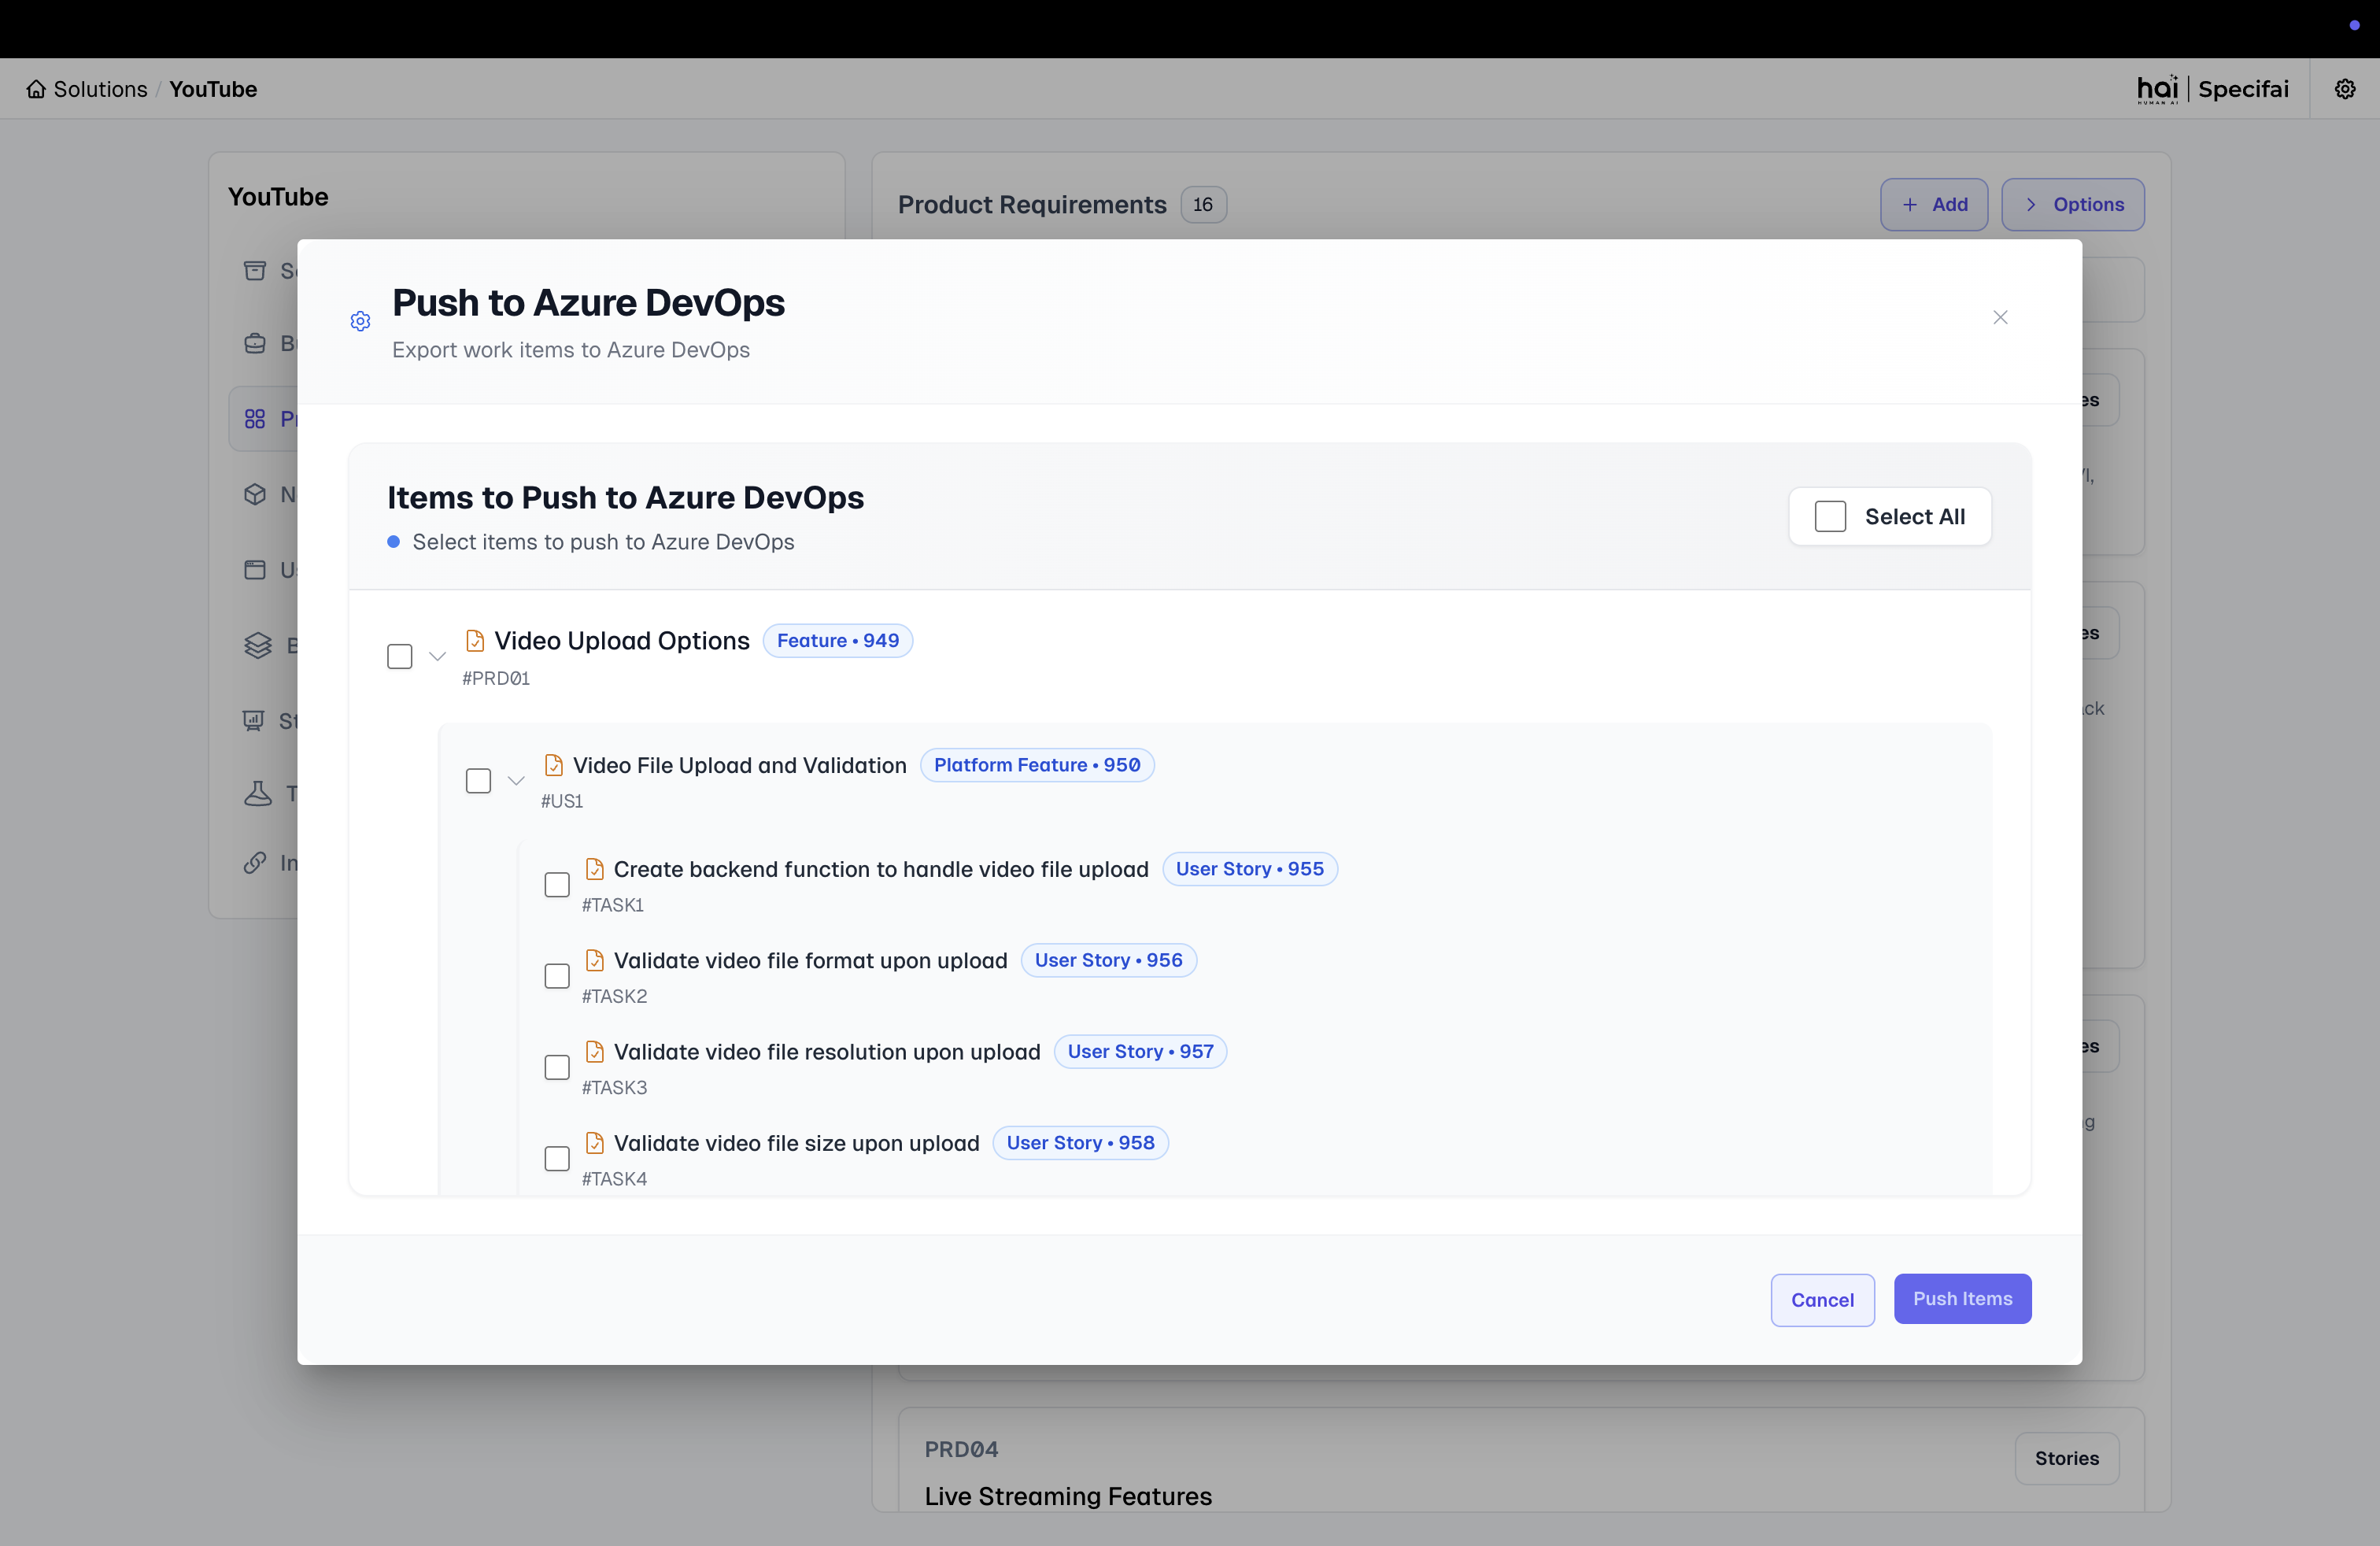Click the #TASK1 identifier text
This screenshot has width=2380, height=1546.
click(613, 905)
